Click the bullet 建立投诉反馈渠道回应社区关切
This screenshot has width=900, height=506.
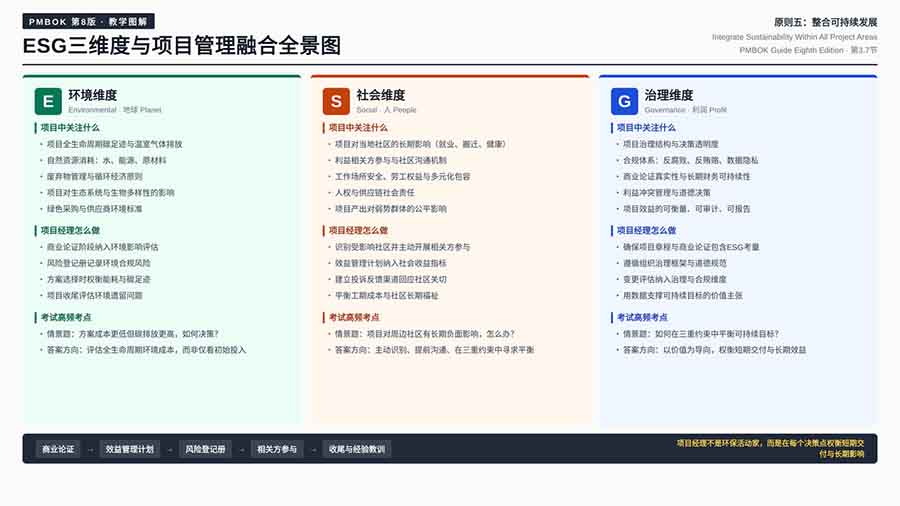click(x=391, y=279)
